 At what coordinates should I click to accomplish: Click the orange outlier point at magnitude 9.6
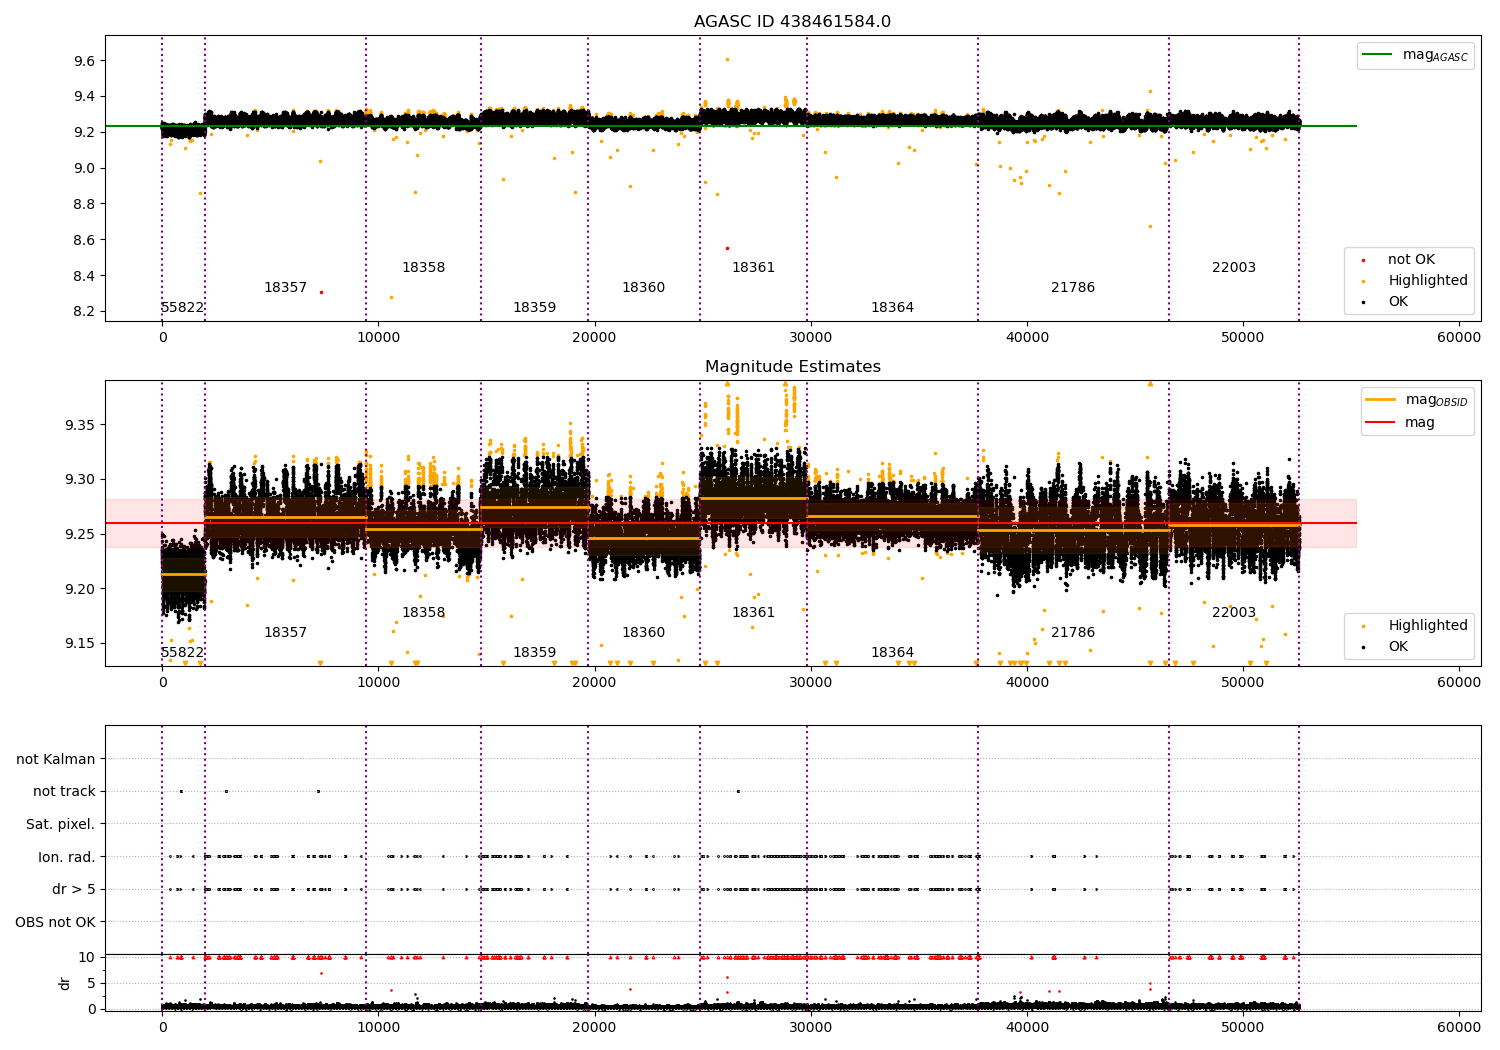tap(727, 59)
